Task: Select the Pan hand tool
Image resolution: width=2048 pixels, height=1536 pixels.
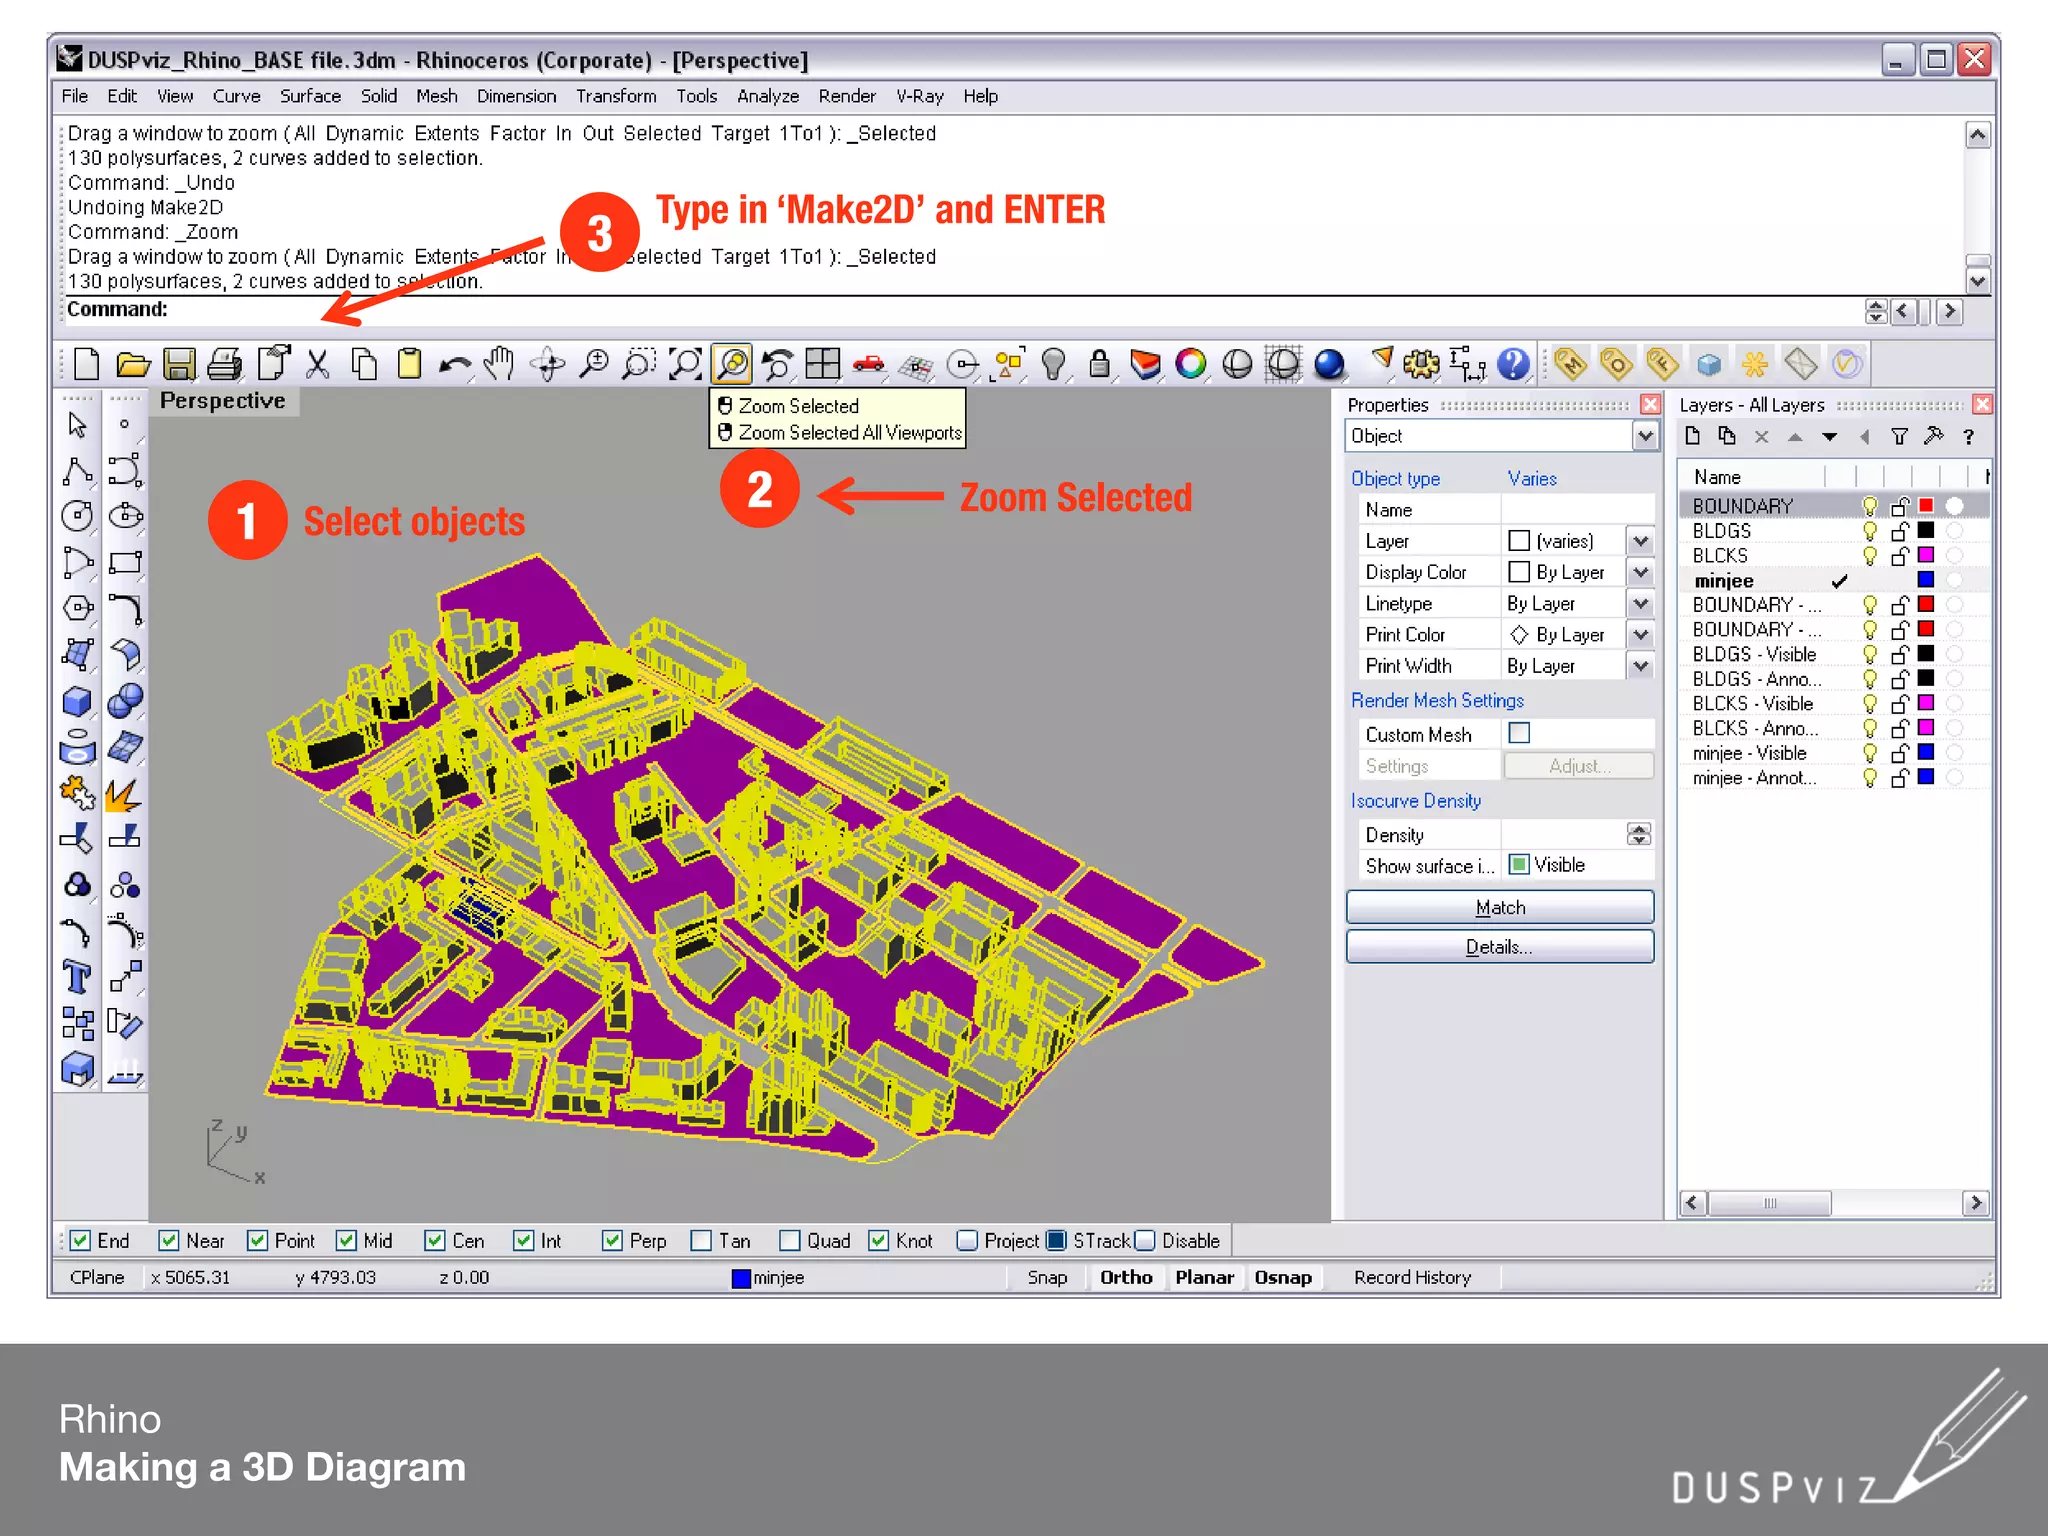Action: tap(500, 364)
